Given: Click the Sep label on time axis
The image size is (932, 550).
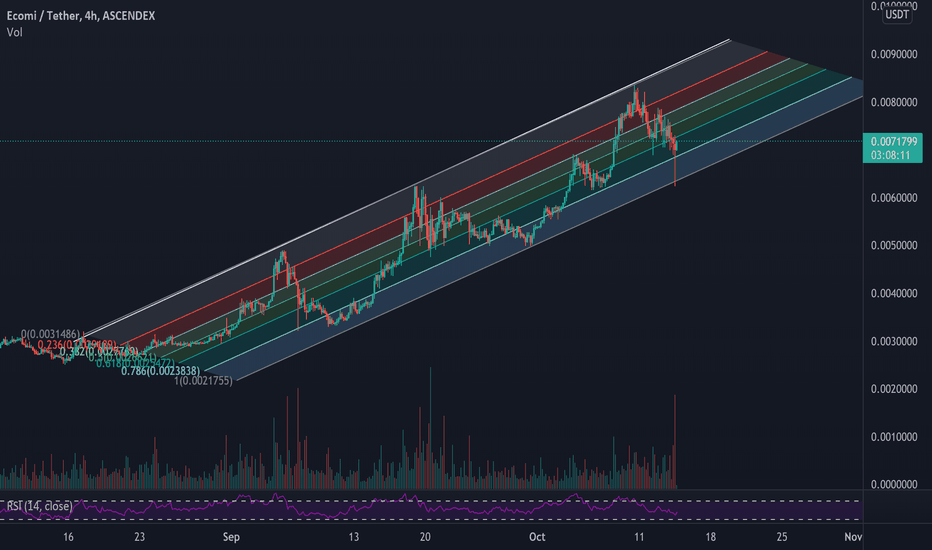Looking at the screenshot, I should [231, 537].
